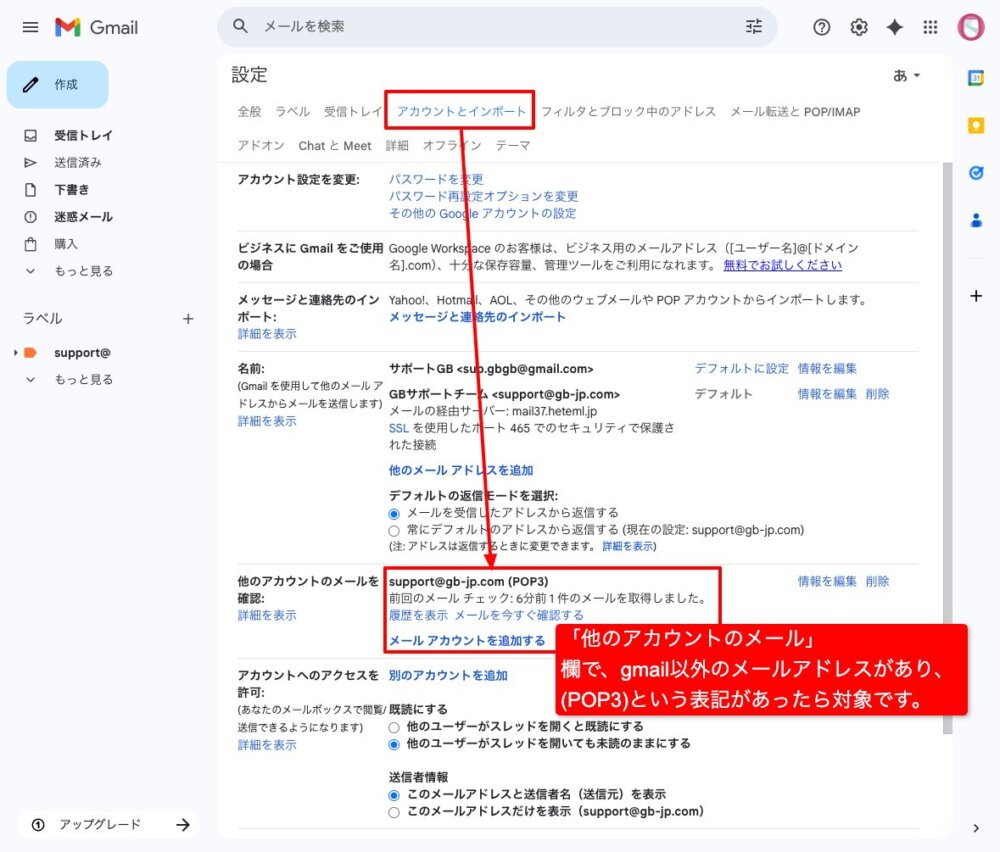Select メールを受信したアドレスから返信する radio button
1000x852 pixels.
point(395,513)
